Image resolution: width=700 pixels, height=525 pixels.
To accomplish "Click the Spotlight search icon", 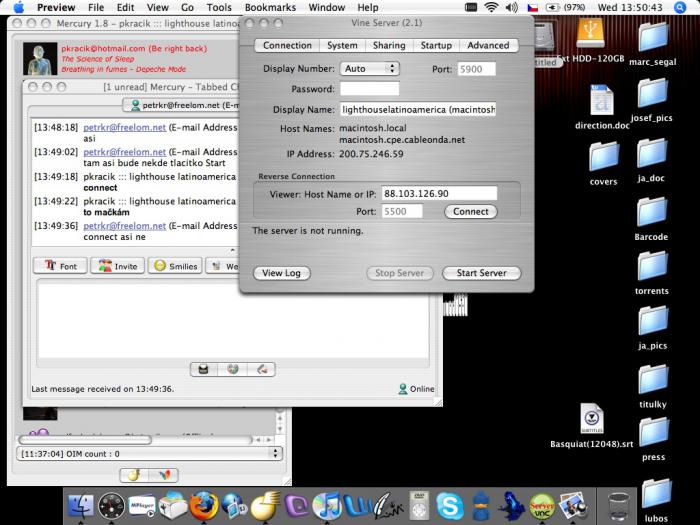I will 679,8.
